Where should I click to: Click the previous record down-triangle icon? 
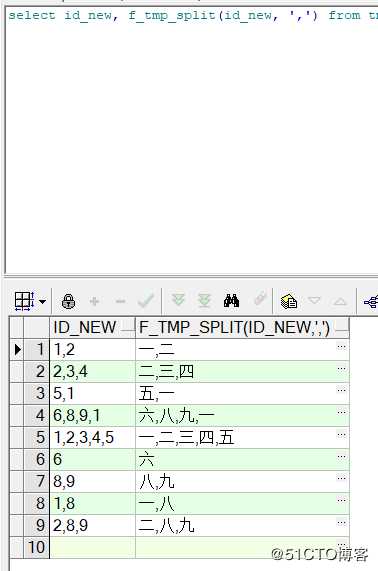314,301
